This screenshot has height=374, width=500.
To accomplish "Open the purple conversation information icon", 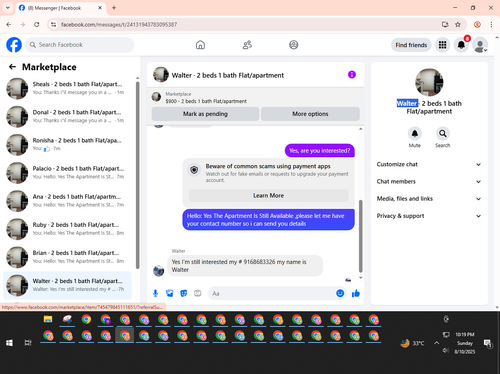I will point(352,75).
